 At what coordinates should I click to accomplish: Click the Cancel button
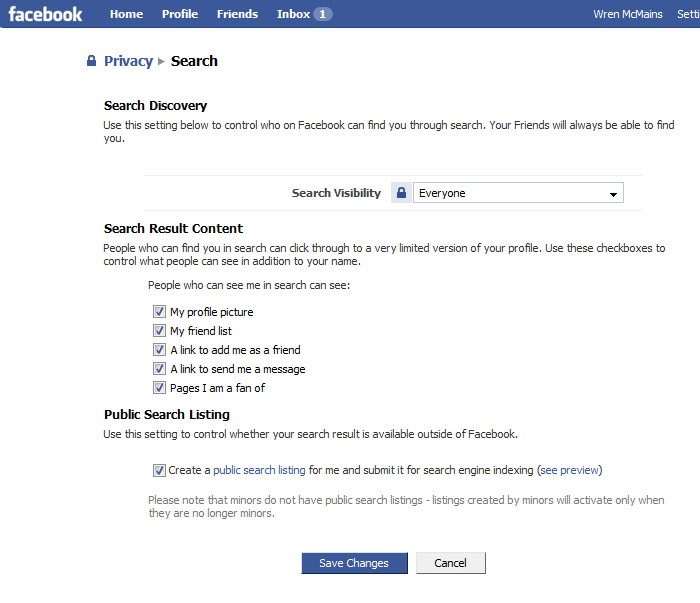451,563
